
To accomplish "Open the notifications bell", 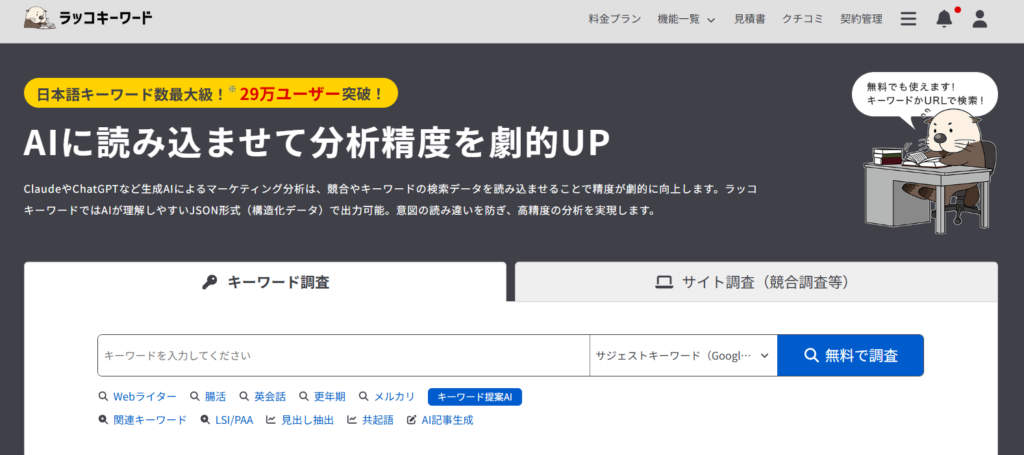I will click(944, 19).
